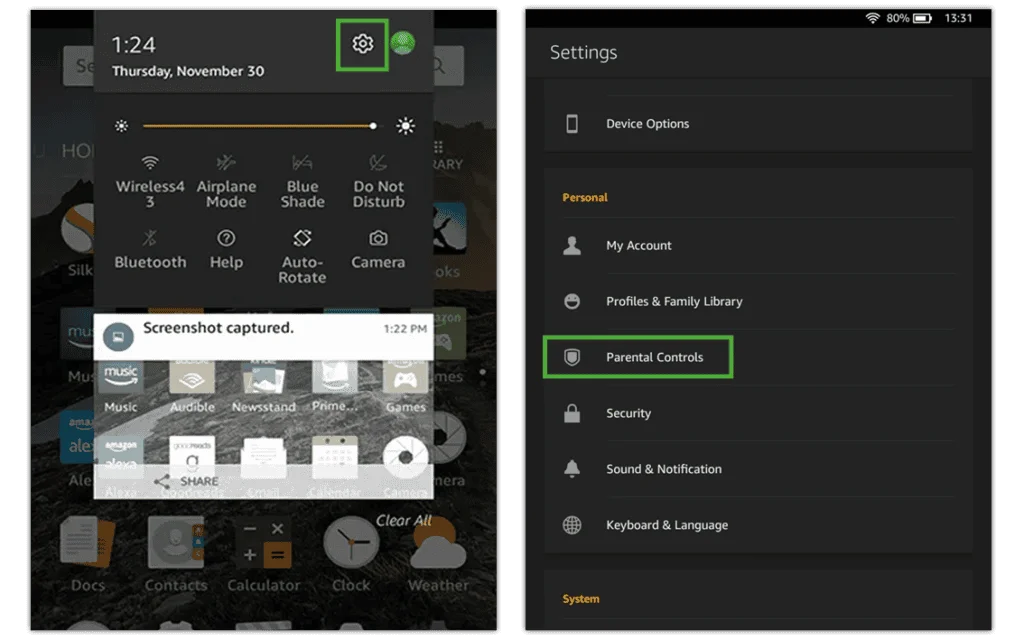This screenshot has width=1024, height=640.
Task: Open the Contacts app
Action: tap(176, 554)
